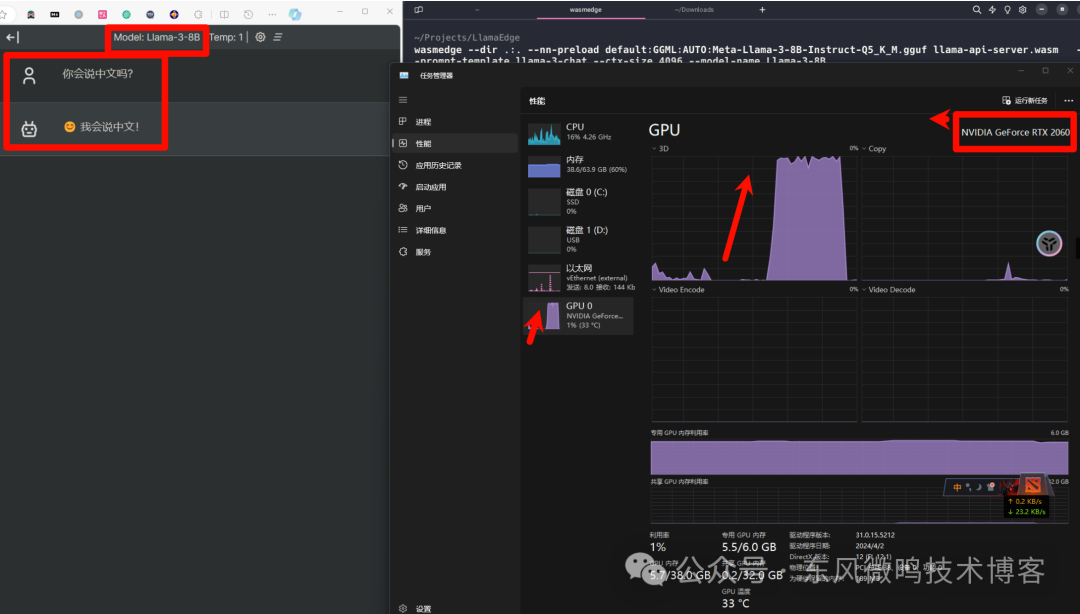
Task: Select 磁盘 0 (C:) performance entry
Action: point(579,201)
